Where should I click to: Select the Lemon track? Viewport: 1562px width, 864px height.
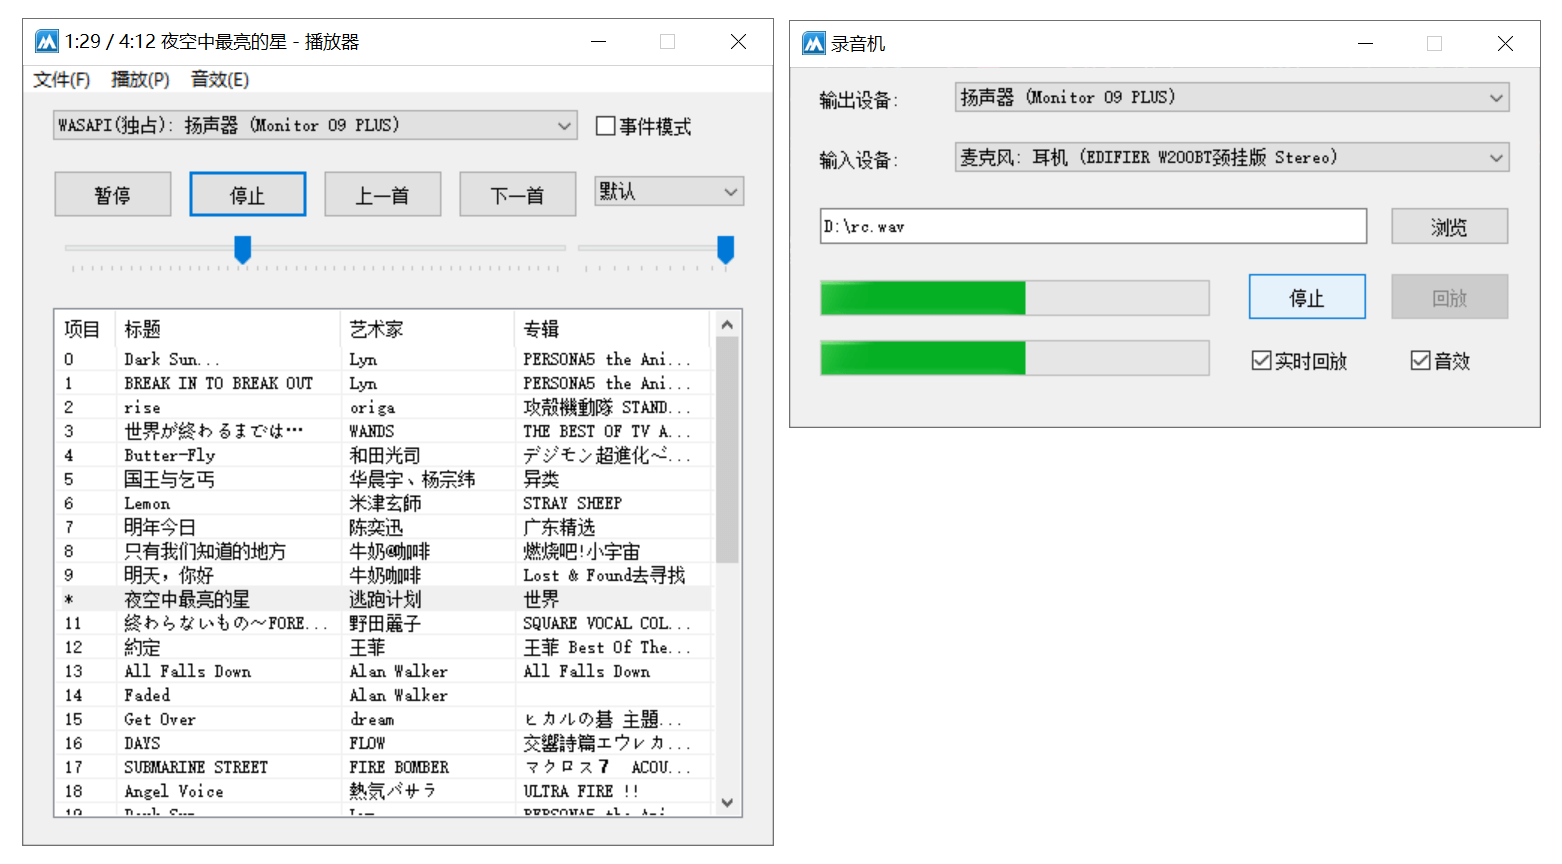coord(147,503)
